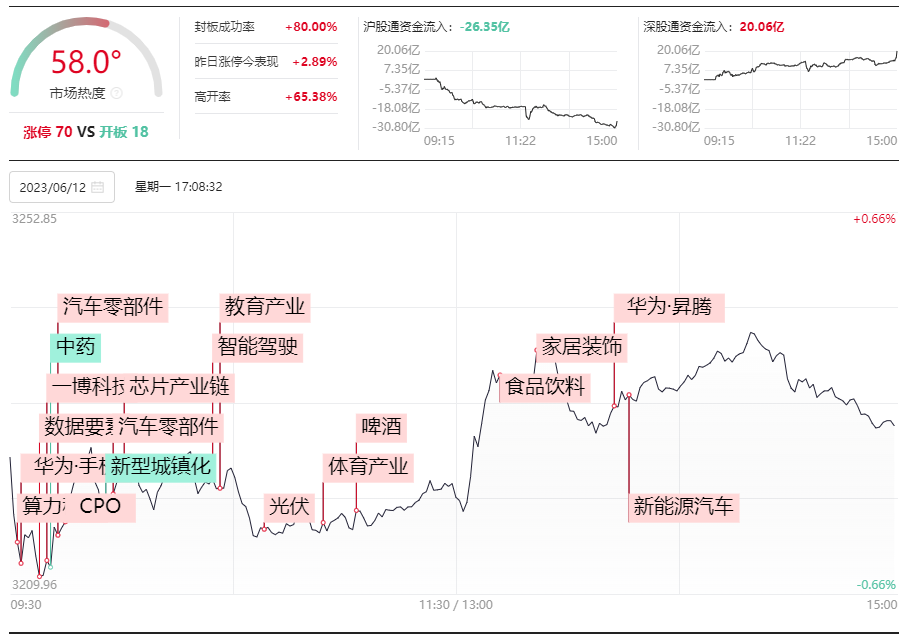Click the market heat help question icon
Screen dimensions: 910x643
[116, 93]
